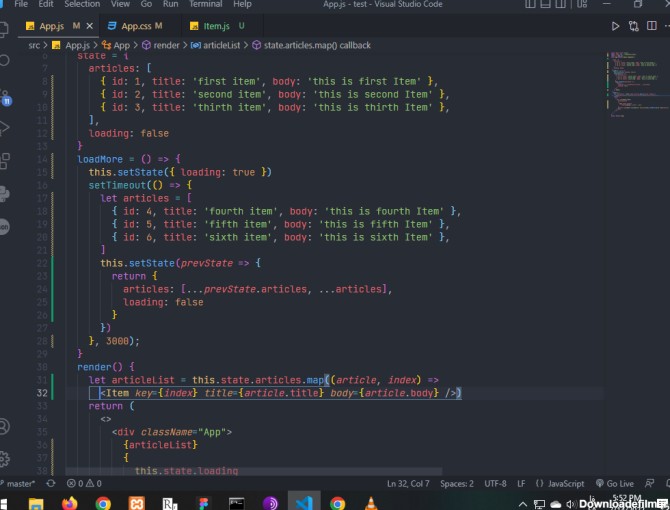
Task: Open the Python view in activity bar
Action: [4, 194]
